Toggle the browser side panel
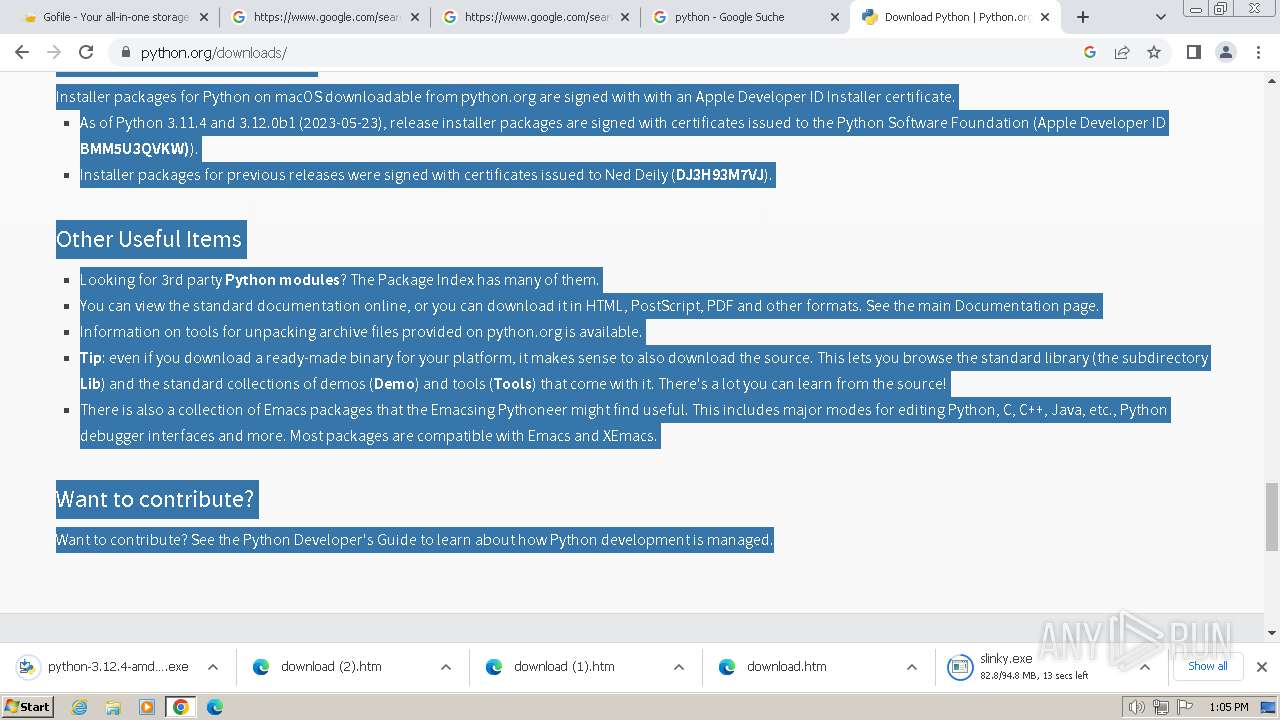 (x=1193, y=52)
